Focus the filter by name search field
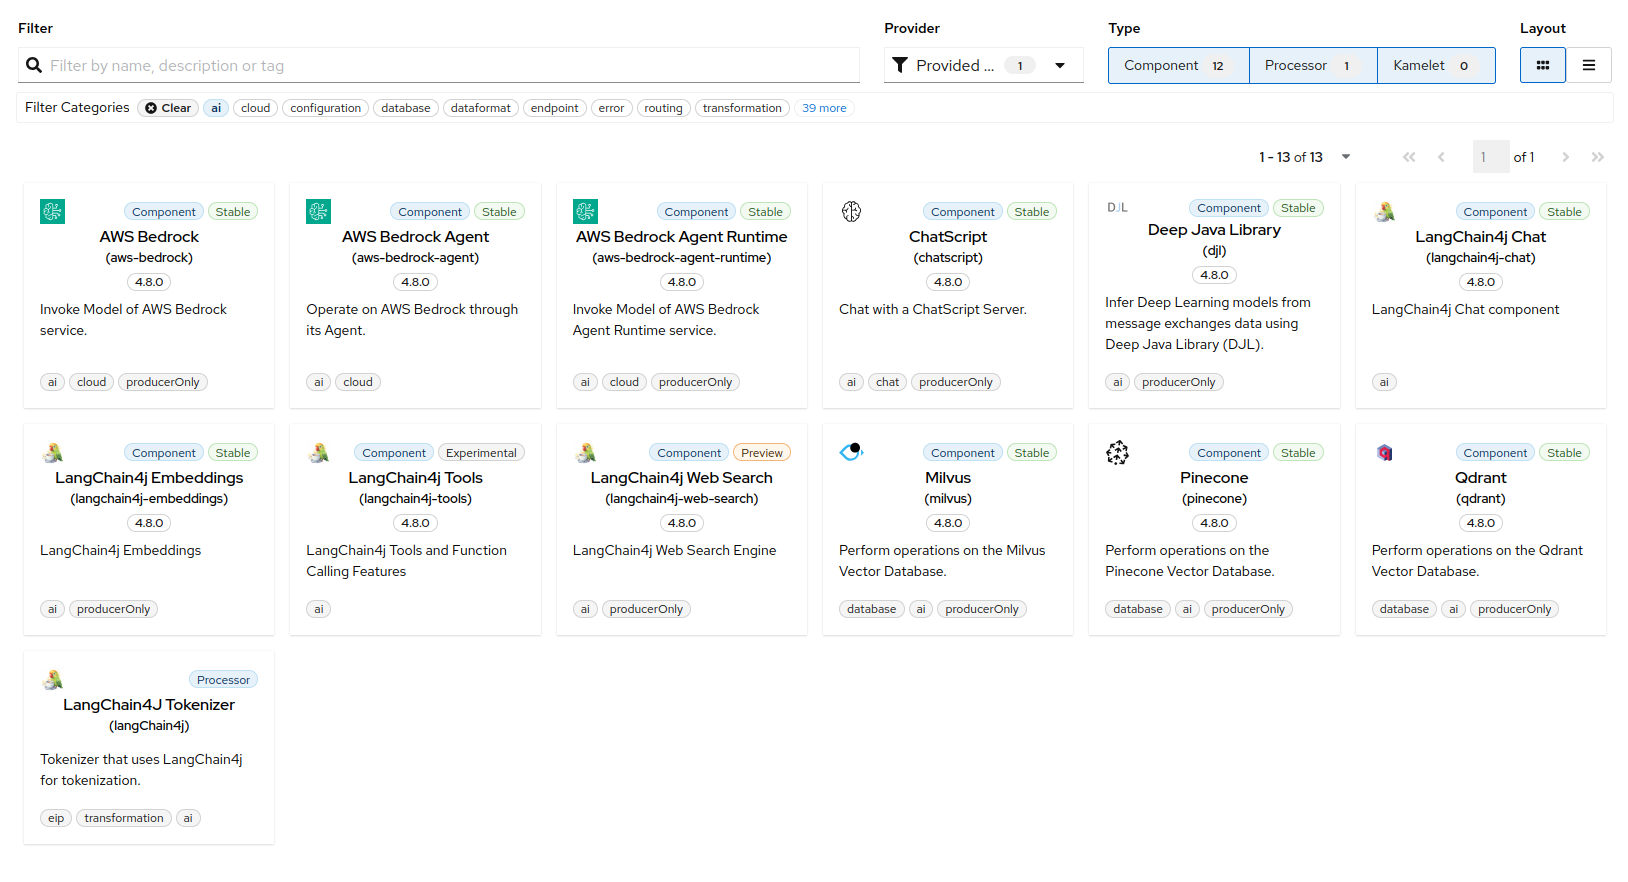Screen dimensions: 1628x882 (x=438, y=65)
